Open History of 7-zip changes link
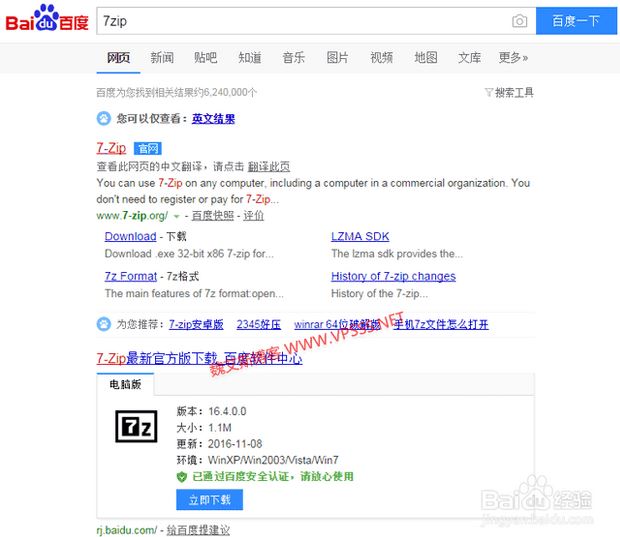This screenshot has height=537, width=620. click(x=393, y=276)
